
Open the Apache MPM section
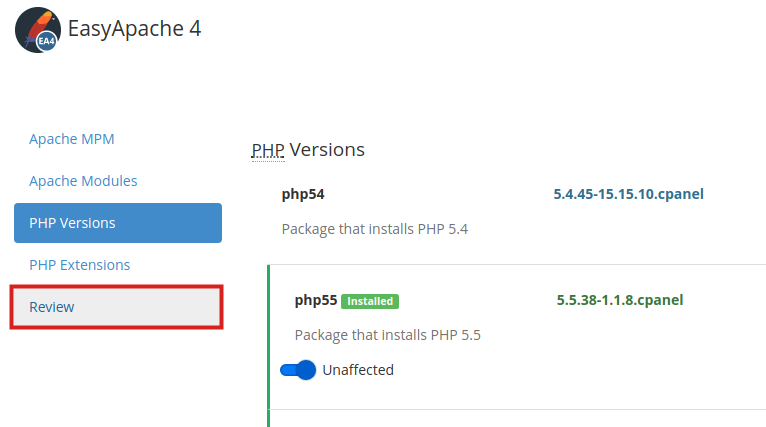click(72, 139)
